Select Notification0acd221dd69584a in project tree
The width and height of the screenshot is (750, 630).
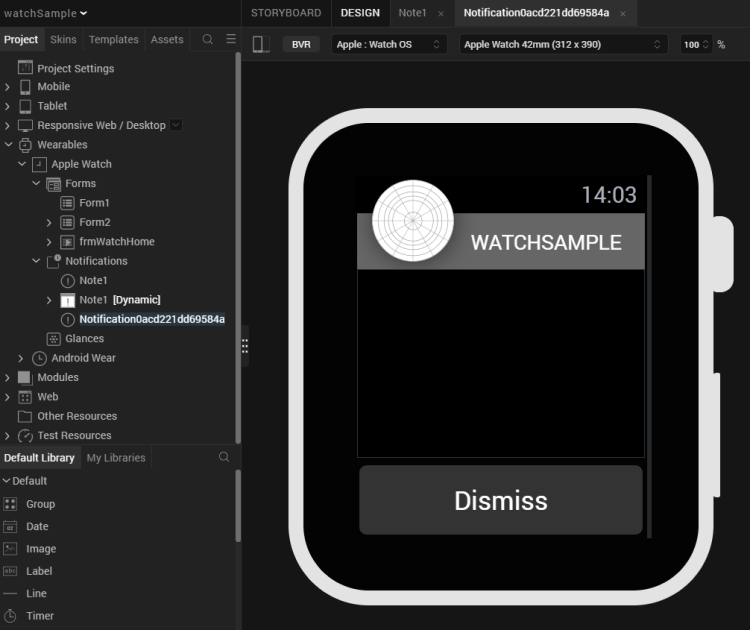152,319
